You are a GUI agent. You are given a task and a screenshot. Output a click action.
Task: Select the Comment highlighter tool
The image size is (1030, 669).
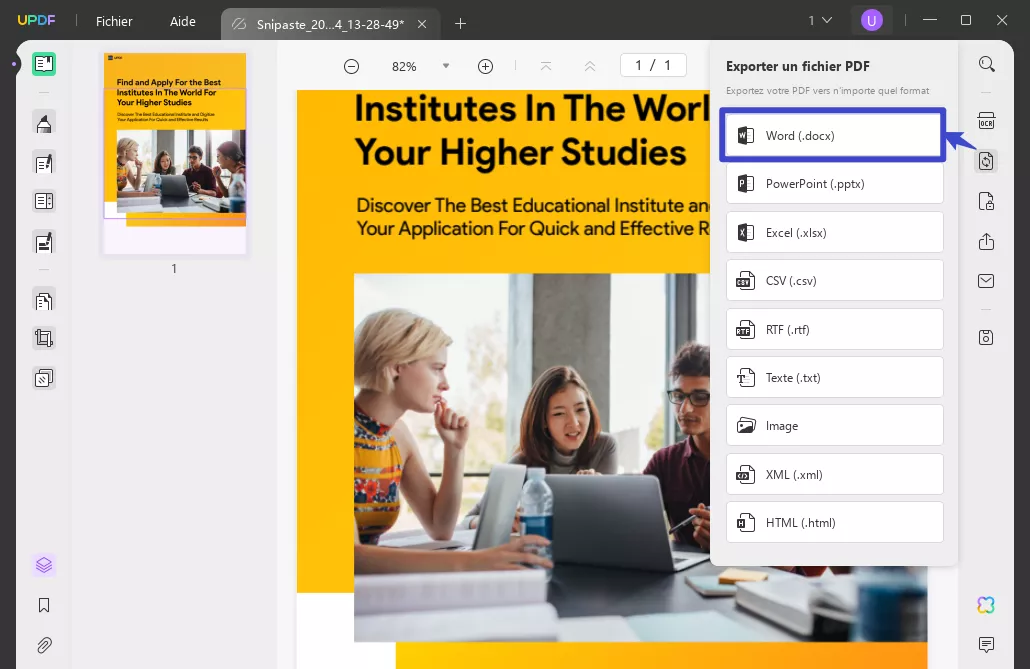click(x=44, y=123)
